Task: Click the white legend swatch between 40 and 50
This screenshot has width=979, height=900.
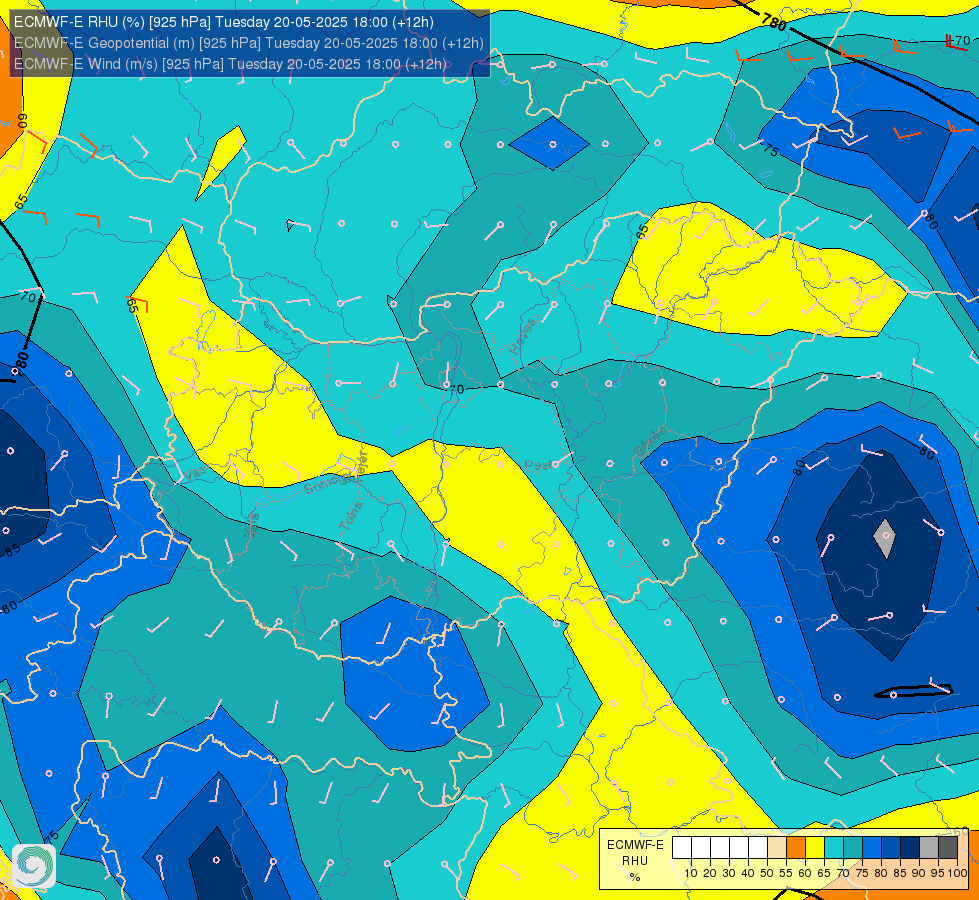Action: [758, 848]
